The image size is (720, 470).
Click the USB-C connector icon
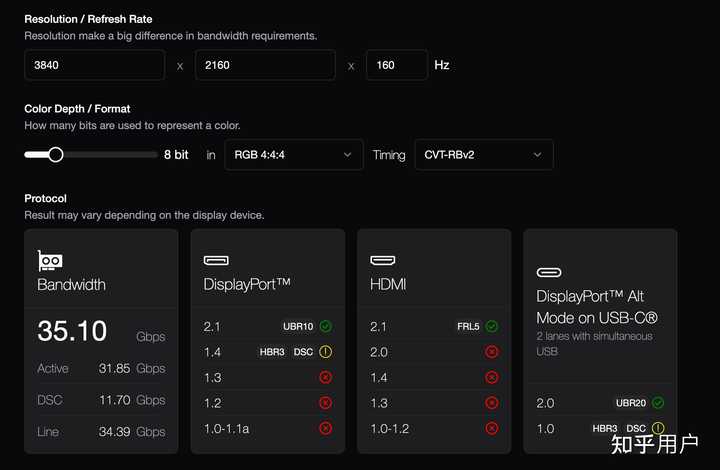(549, 272)
